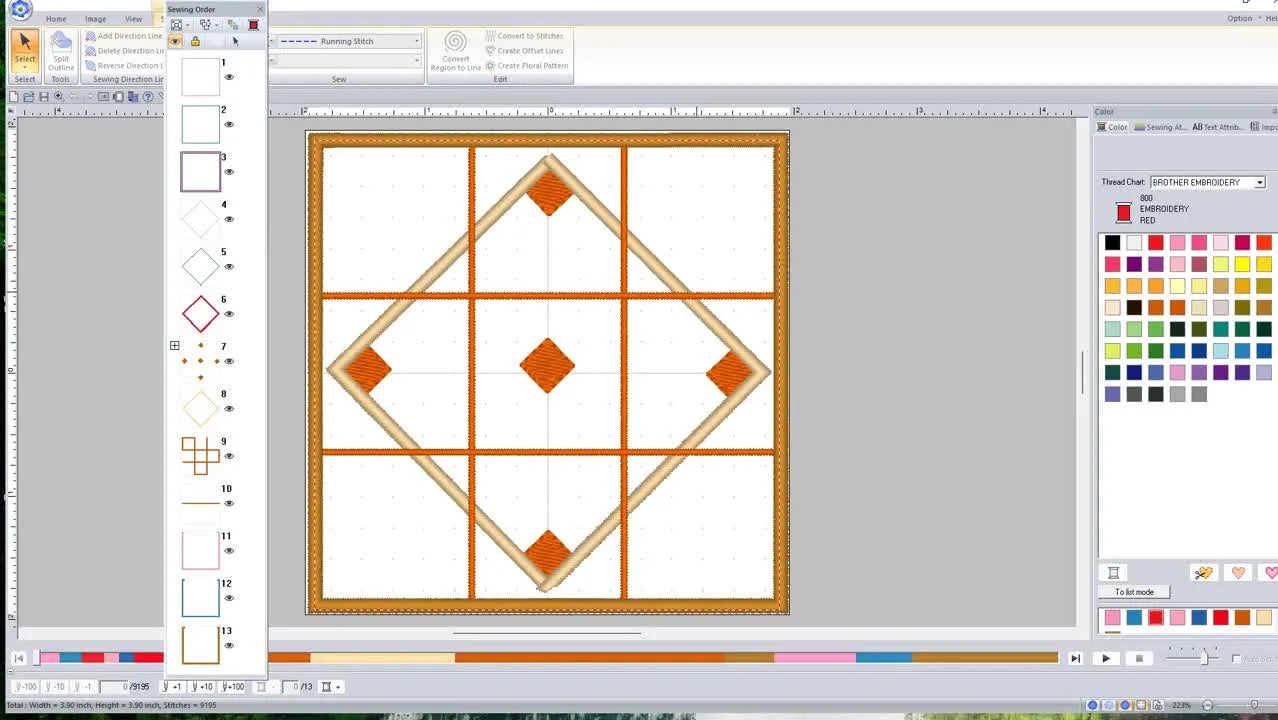Switch to the Text Attributes panel tab
Viewport: 1278px width, 720px height.
click(1217, 127)
